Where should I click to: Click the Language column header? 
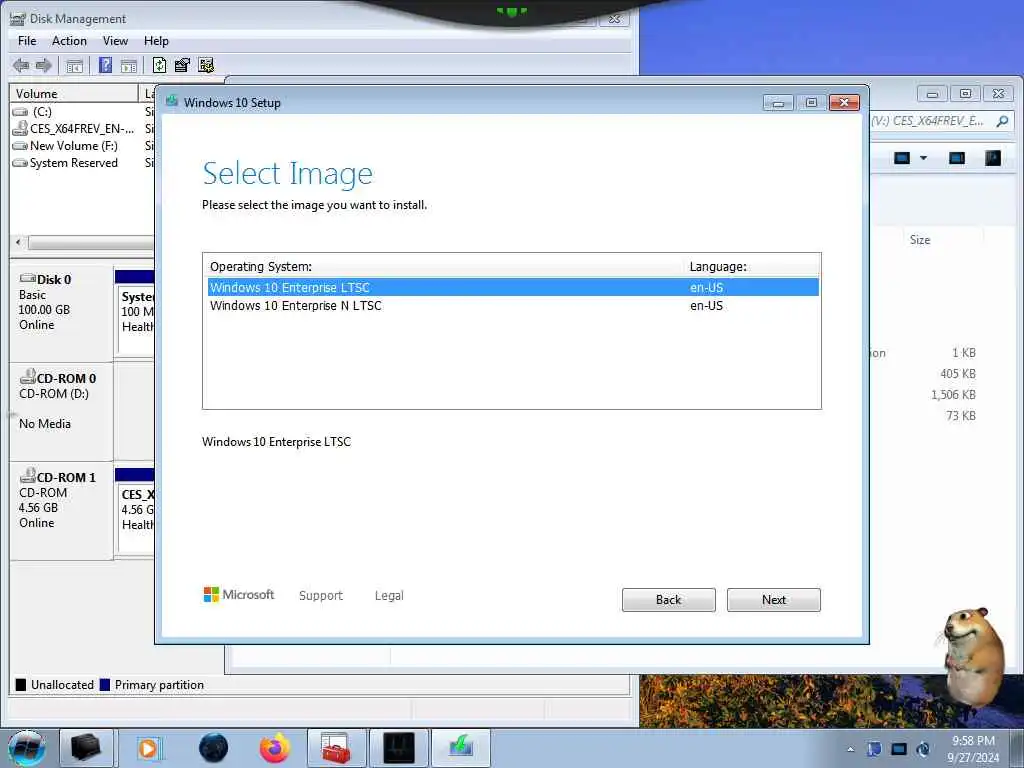718,266
